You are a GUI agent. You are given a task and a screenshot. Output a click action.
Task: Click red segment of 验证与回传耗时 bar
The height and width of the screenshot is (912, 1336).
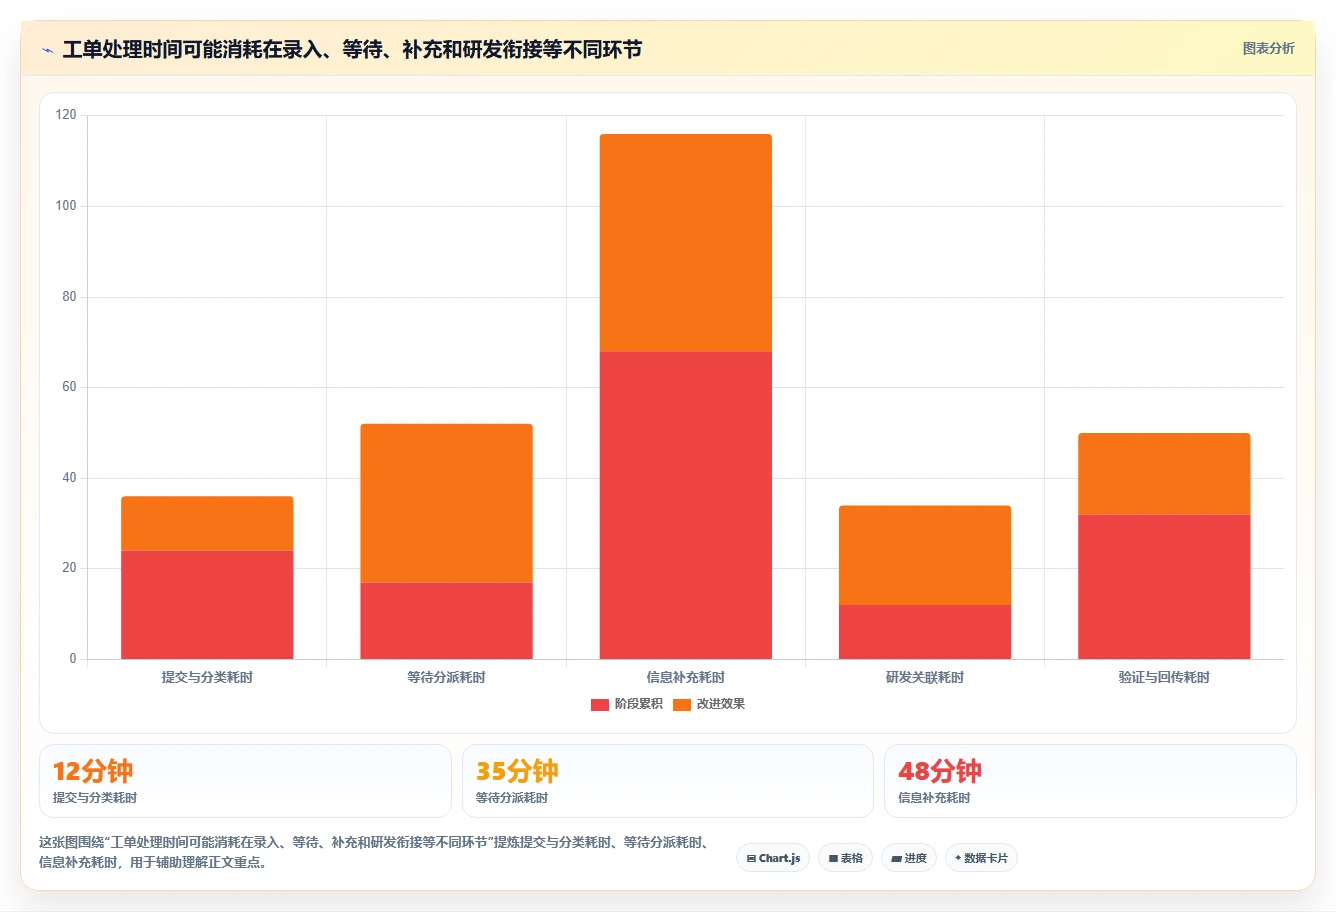click(1164, 587)
